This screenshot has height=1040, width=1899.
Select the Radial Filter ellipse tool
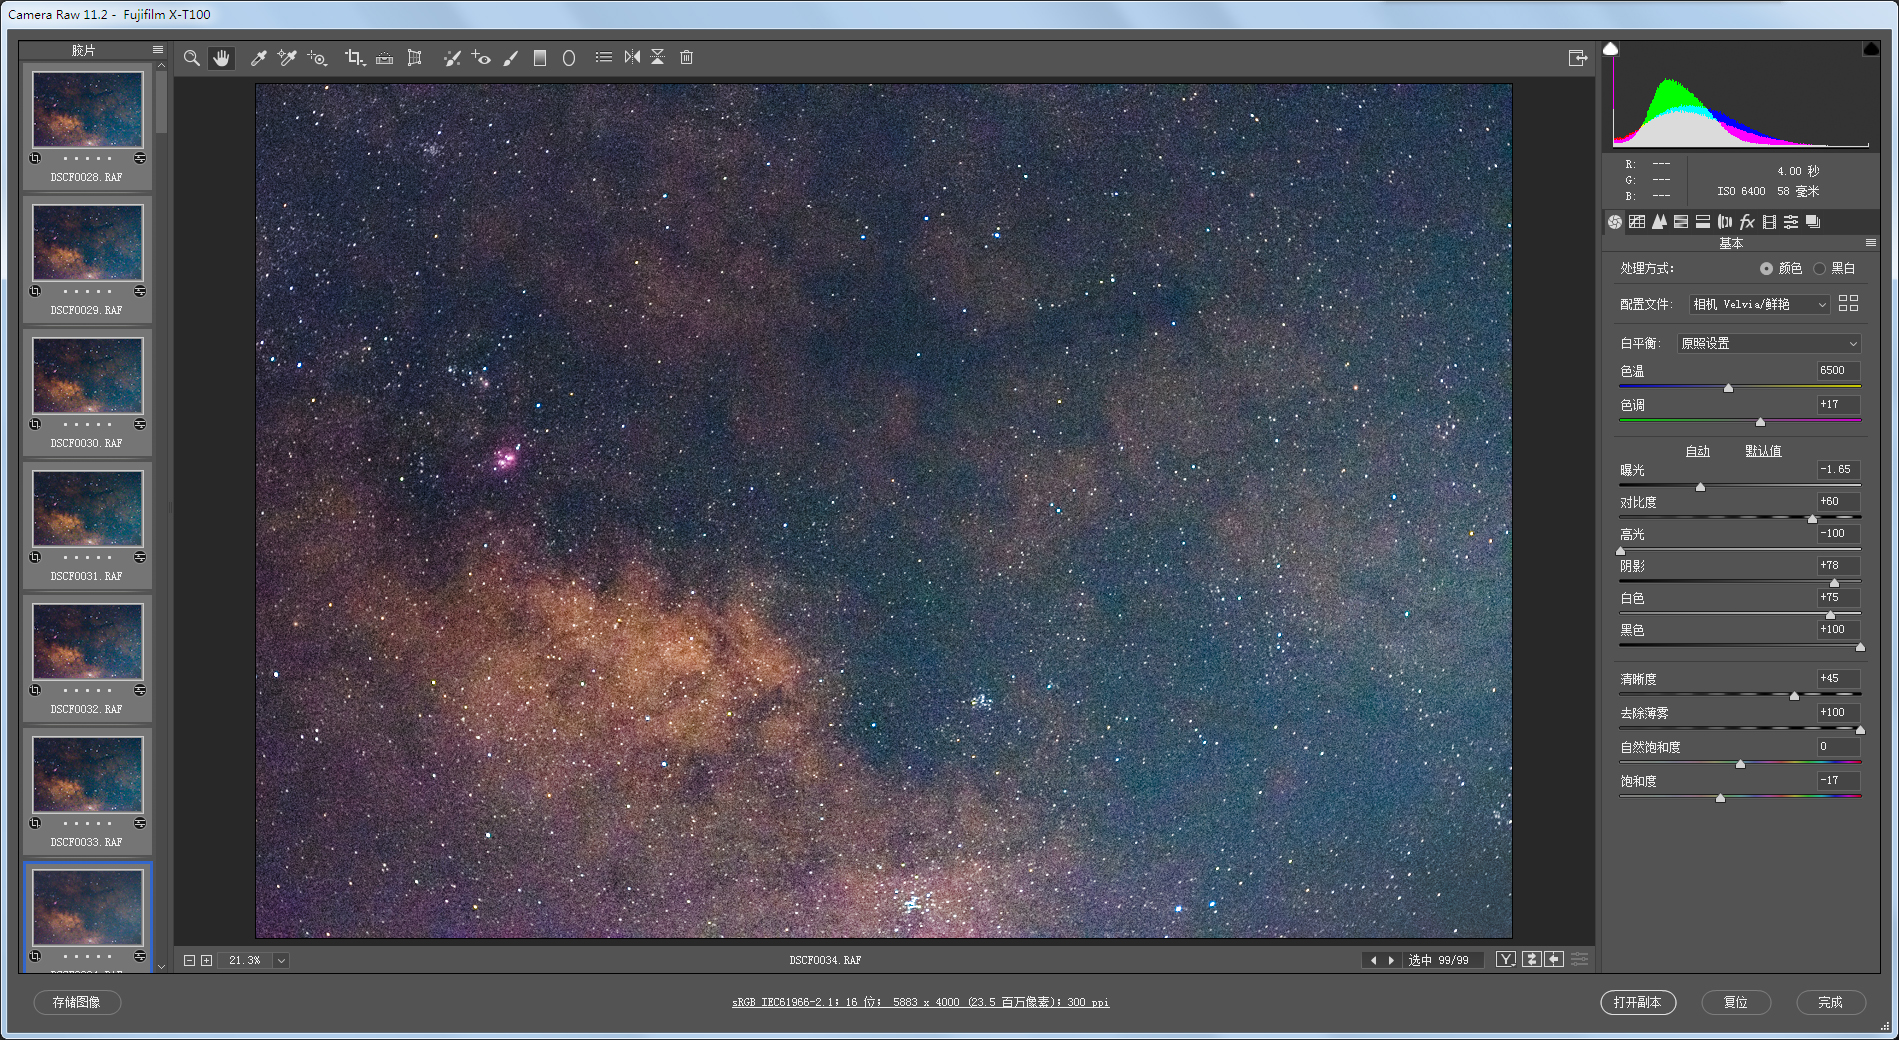pyautogui.click(x=569, y=58)
